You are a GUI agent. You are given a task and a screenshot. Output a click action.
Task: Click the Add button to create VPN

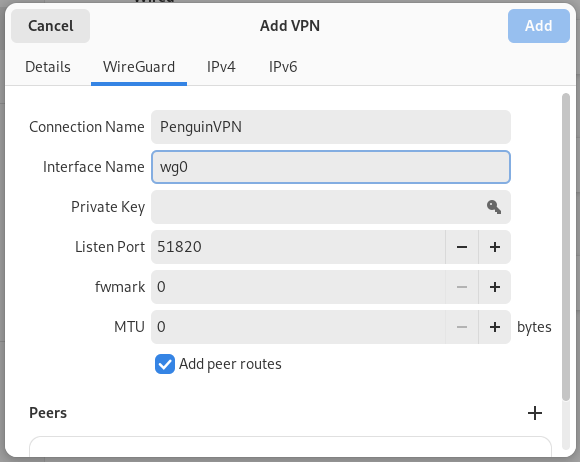pyautogui.click(x=539, y=26)
